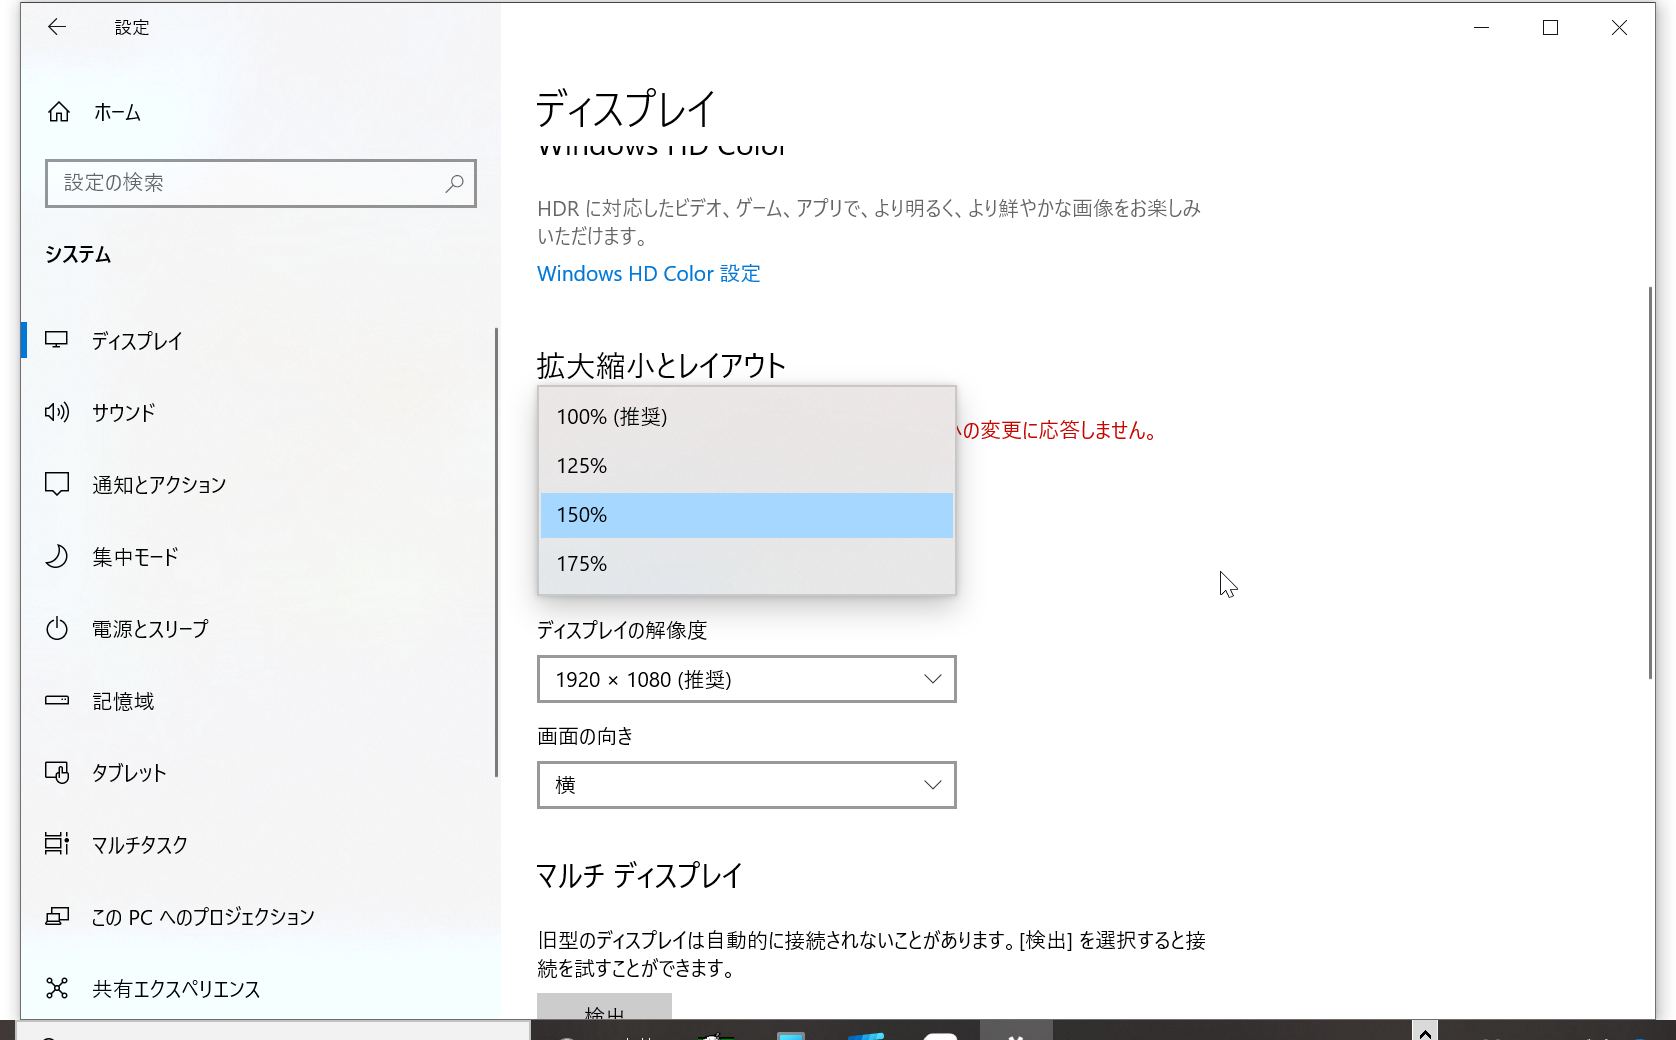Choose 175% scaling option
The image size is (1676, 1040).
point(747,564)
